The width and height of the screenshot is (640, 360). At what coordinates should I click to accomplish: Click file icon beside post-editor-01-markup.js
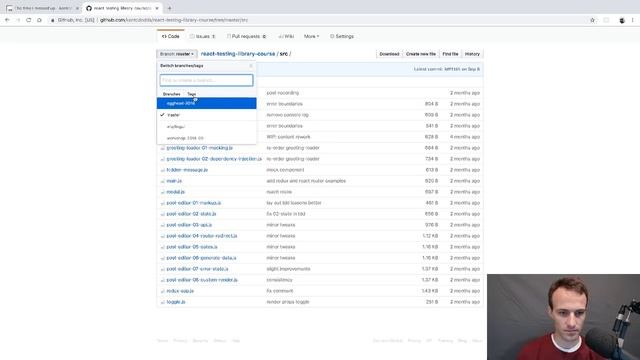(x=162, y=203)
